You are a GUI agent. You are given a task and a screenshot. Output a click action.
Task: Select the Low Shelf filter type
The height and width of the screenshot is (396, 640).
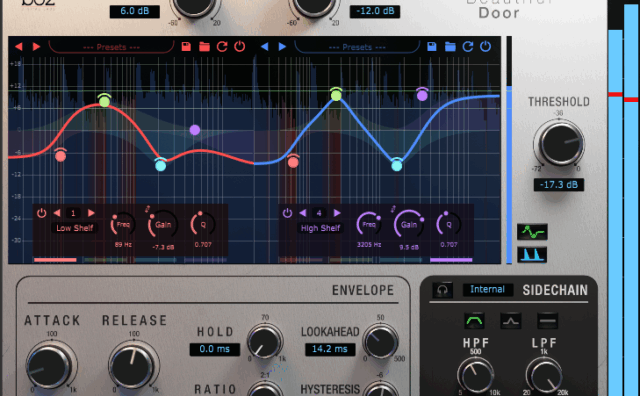75,228
